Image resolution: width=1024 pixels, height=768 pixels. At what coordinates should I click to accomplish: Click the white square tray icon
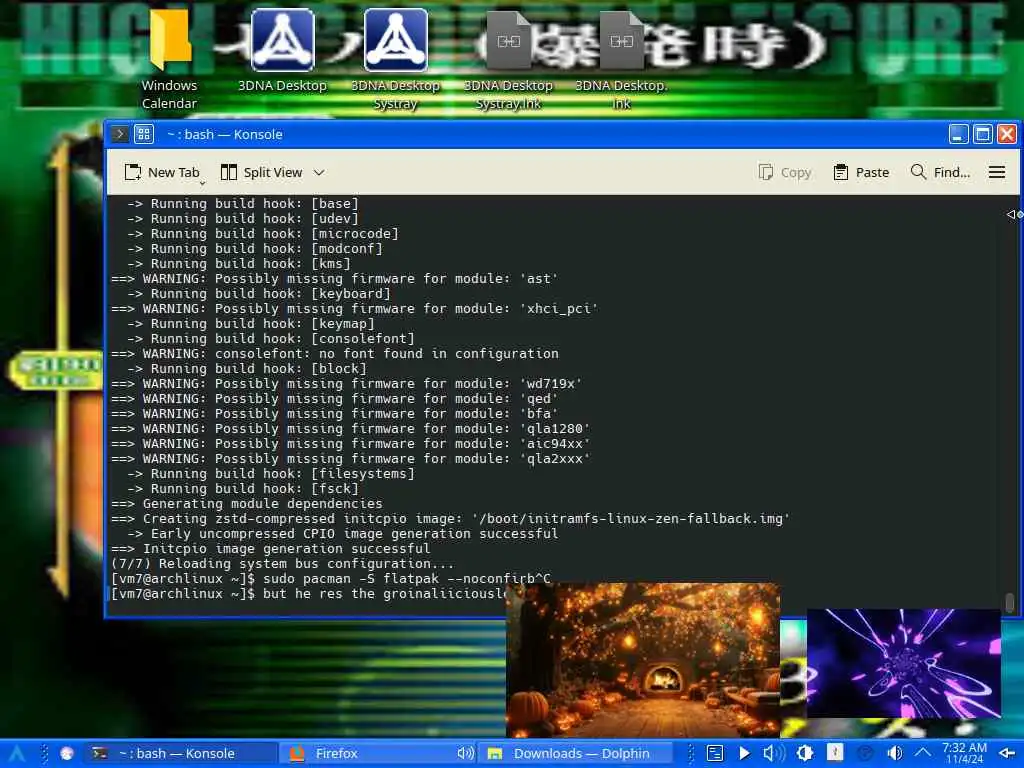[x=835, y=752]
